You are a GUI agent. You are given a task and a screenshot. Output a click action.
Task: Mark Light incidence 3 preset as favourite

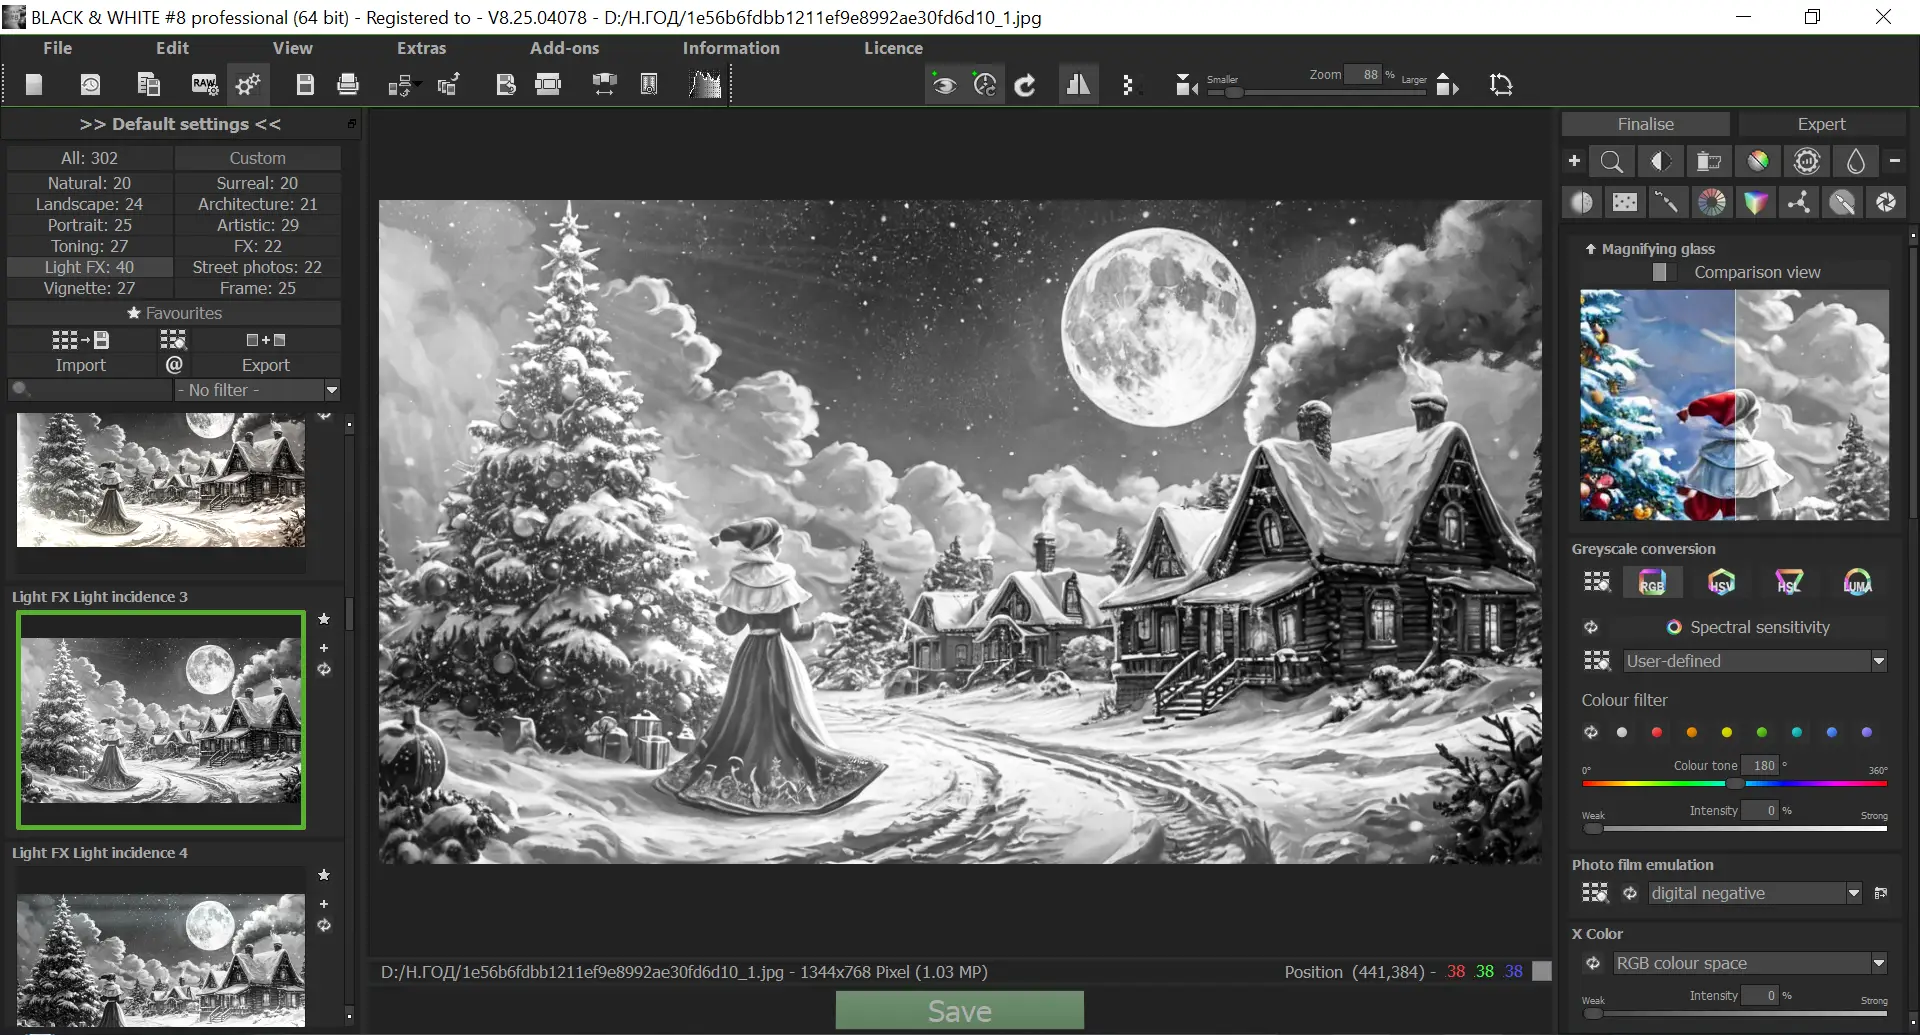pos(324,619)
